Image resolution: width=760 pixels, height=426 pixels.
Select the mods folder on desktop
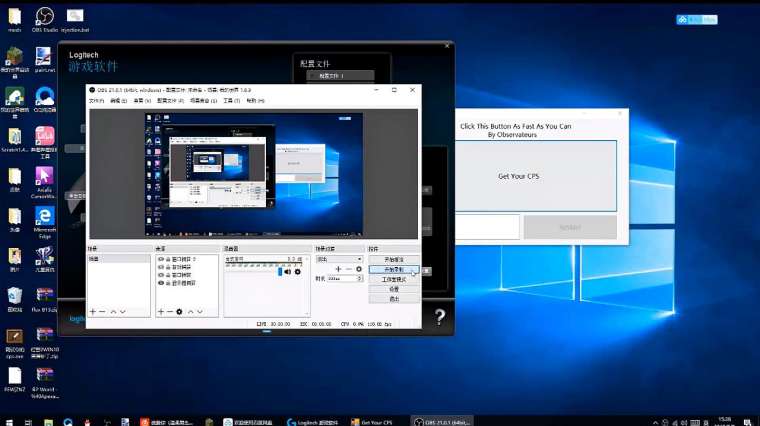coord(15,19)
